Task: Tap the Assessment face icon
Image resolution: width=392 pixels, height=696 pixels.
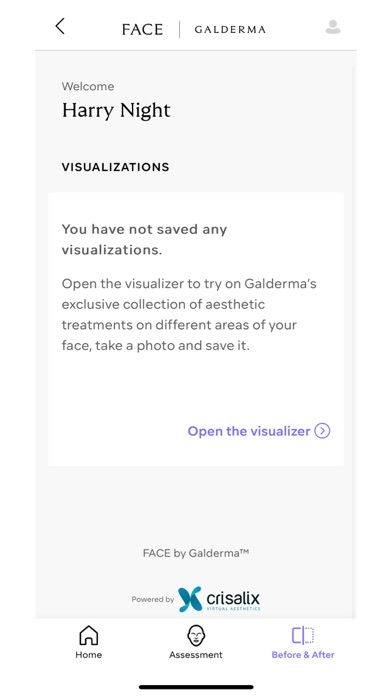Action: click(195, 635)
